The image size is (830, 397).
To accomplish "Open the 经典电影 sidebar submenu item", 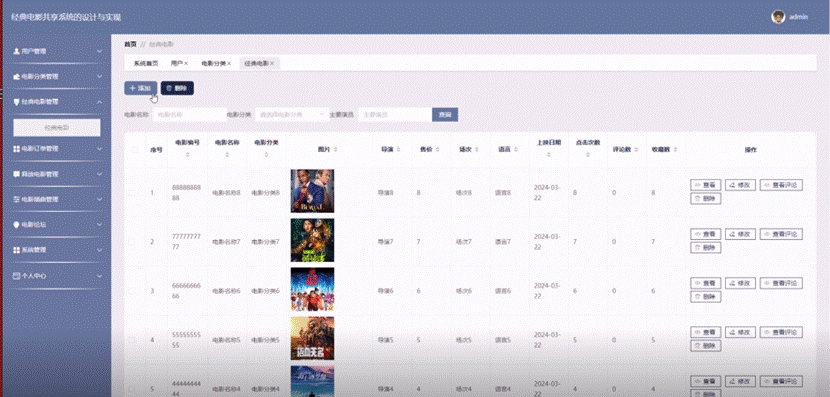I will coord(57,128).
